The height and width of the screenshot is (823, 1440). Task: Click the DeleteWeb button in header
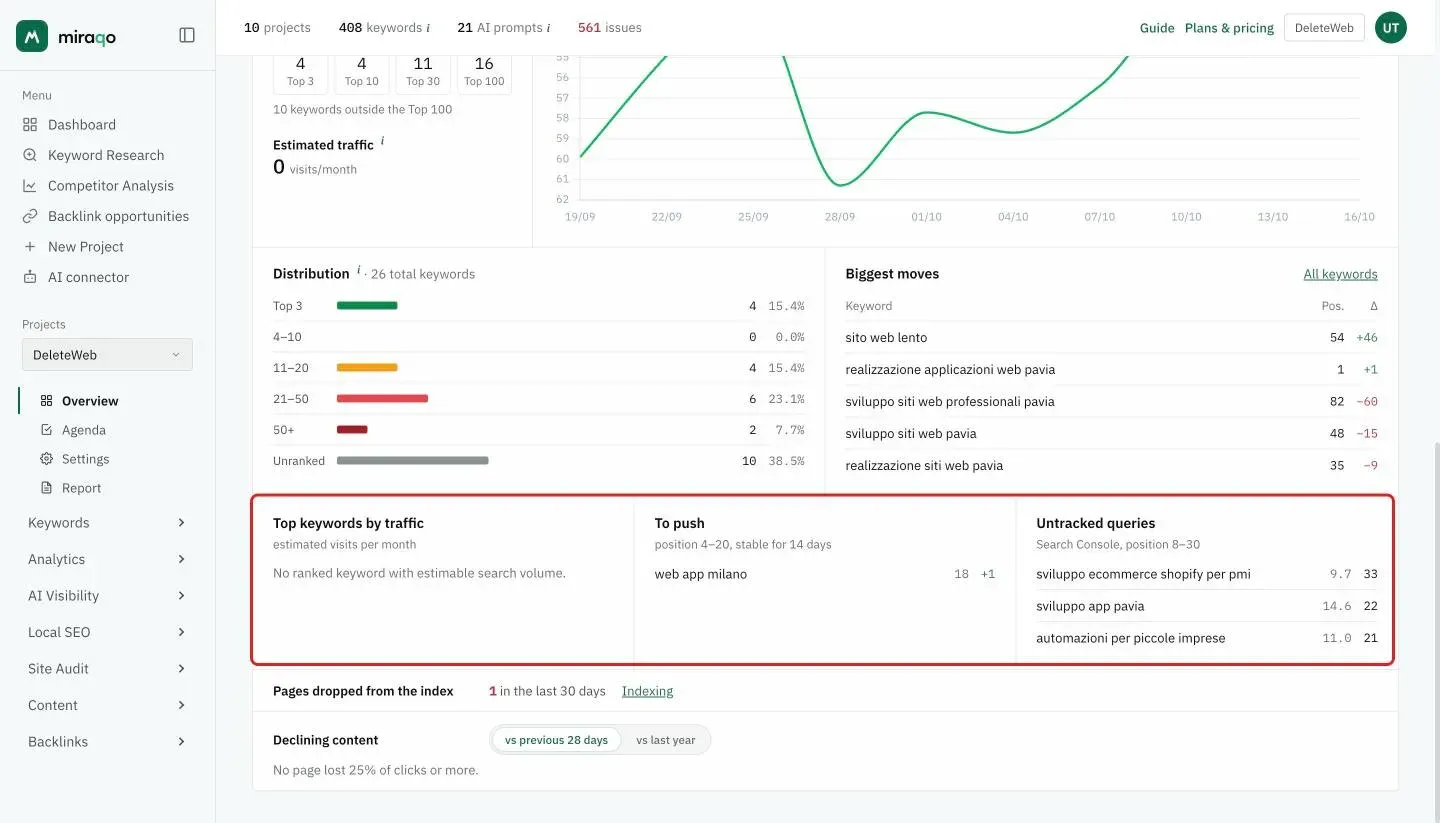[x=1324, y=28]
